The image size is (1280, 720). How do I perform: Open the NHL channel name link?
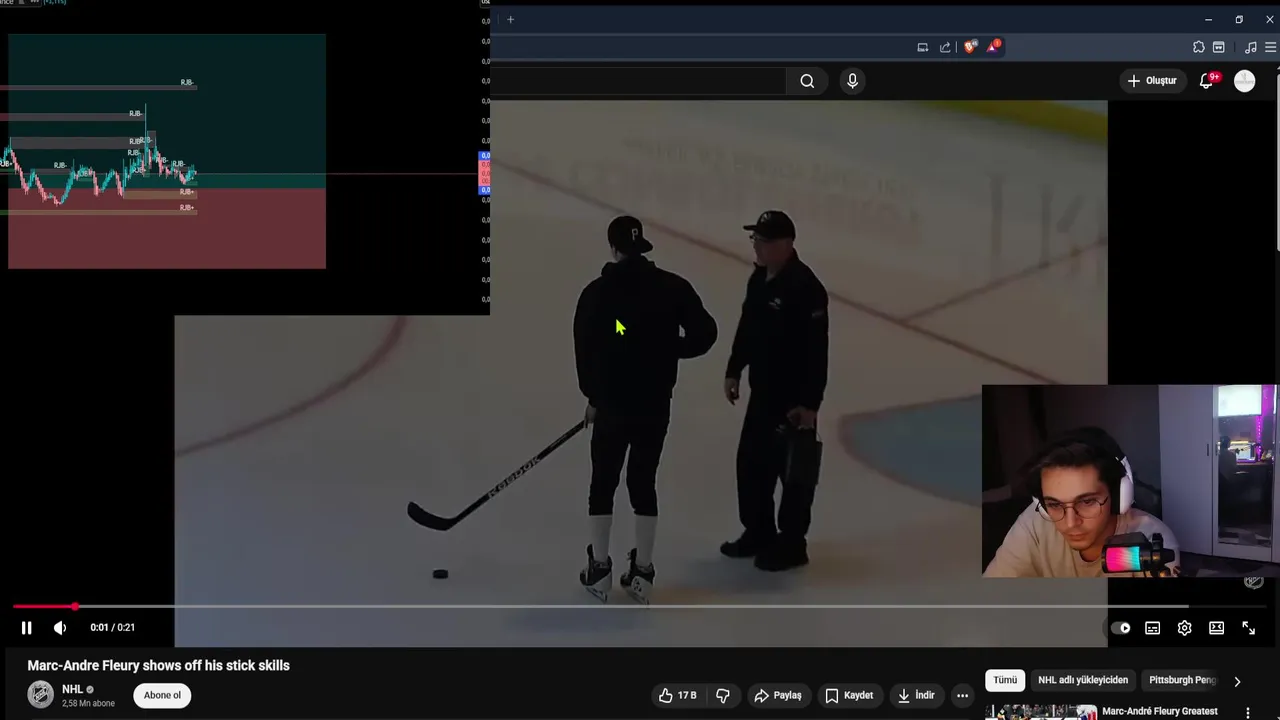(x=72, y=689)
